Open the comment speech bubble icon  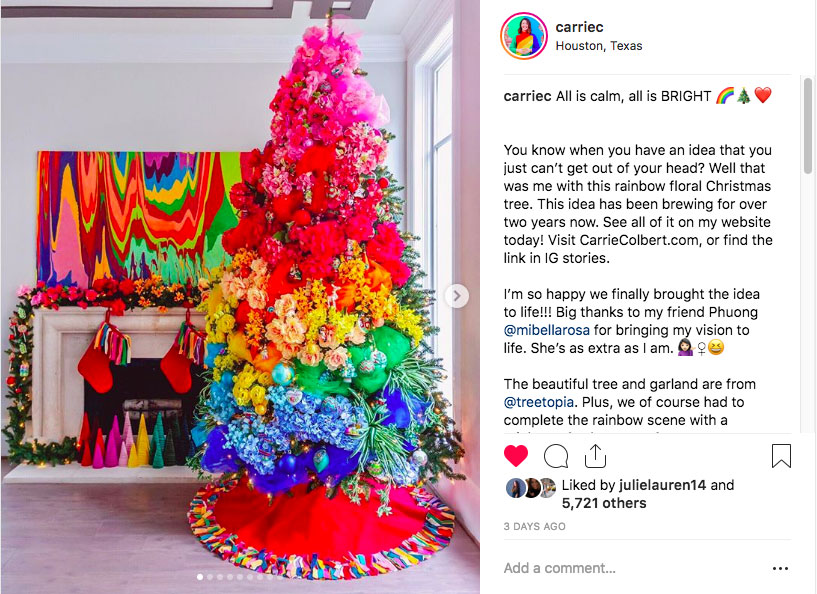(555, 456)
